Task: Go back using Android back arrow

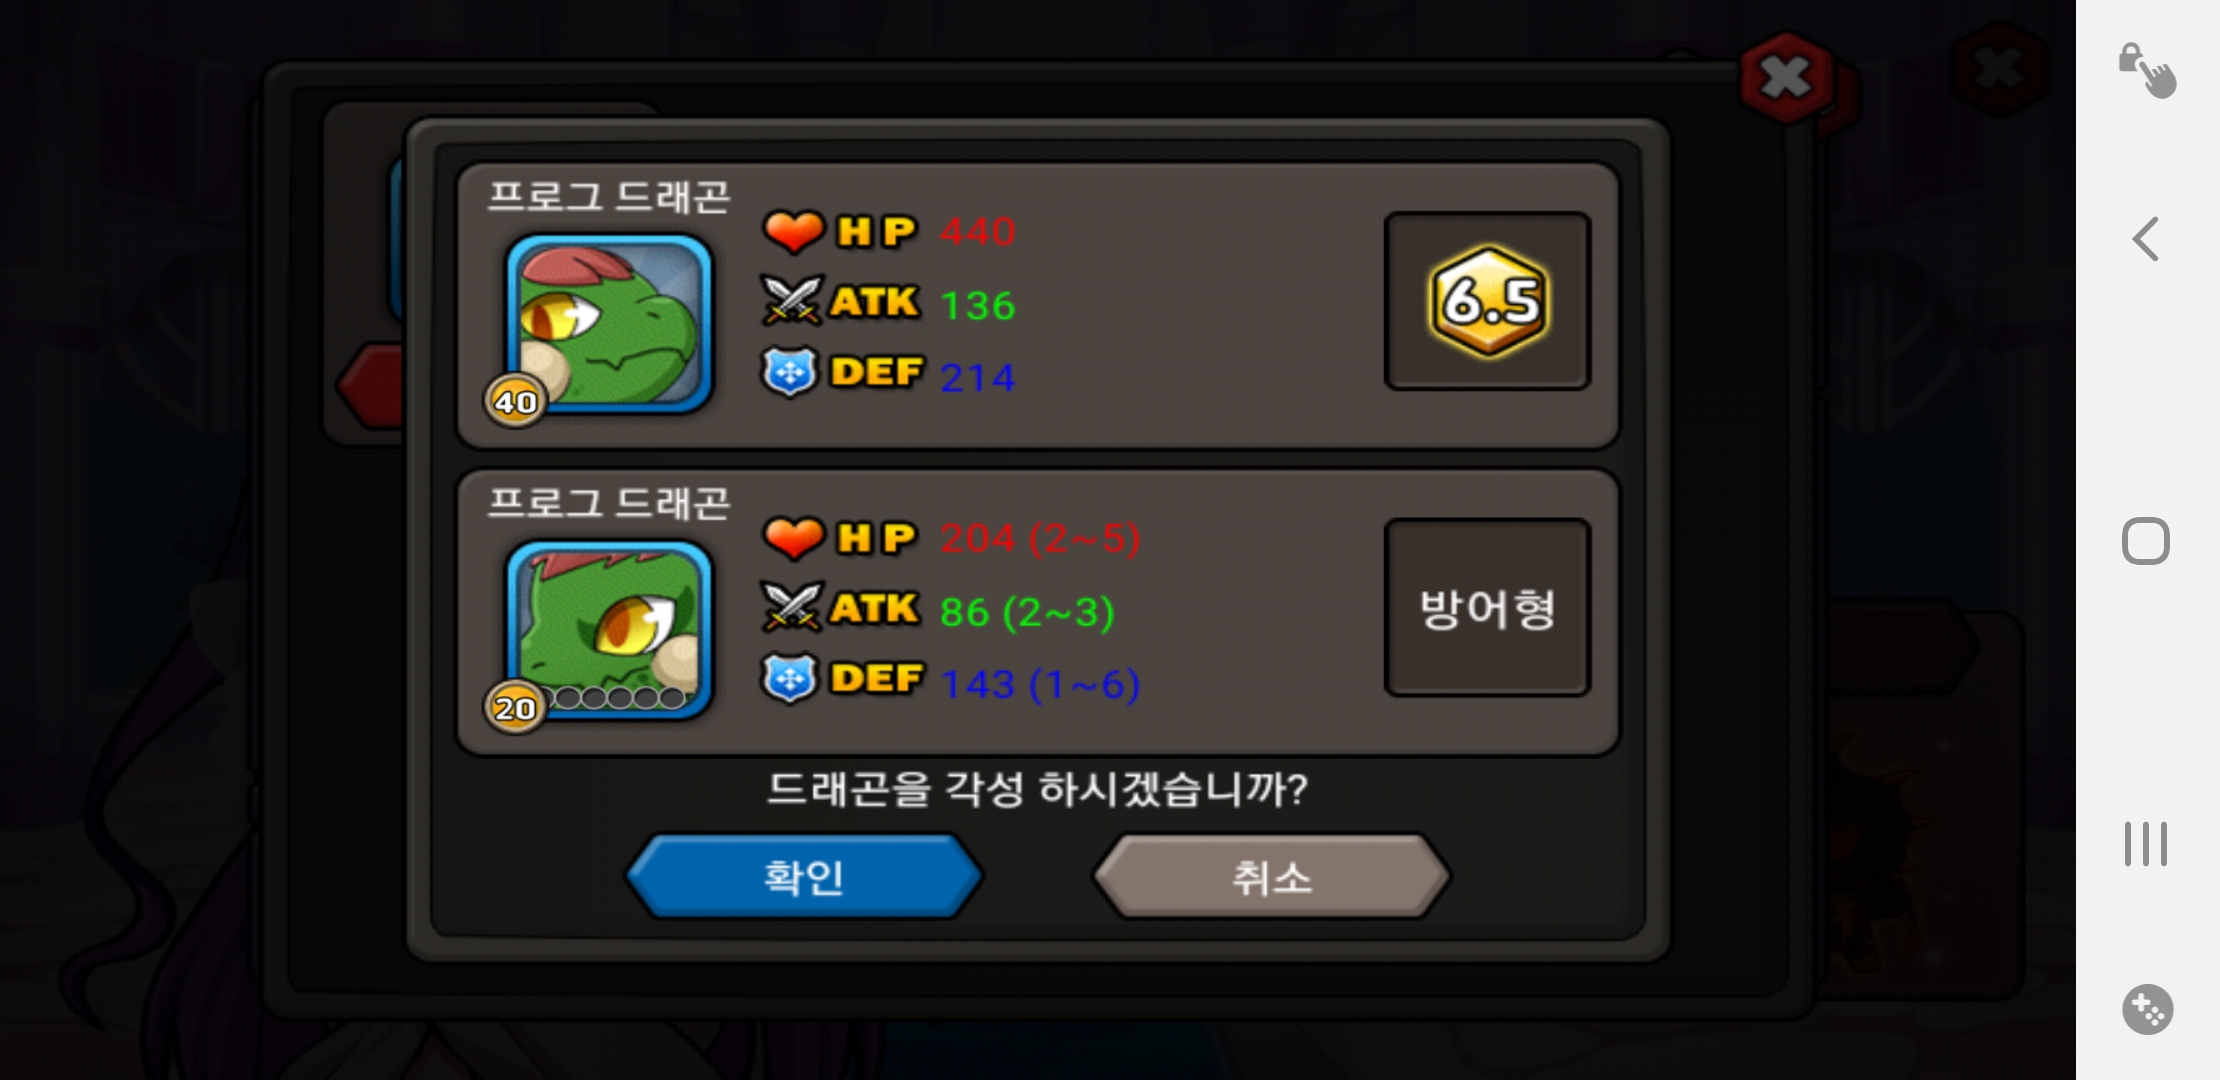Action: (x=2146, y=239)
